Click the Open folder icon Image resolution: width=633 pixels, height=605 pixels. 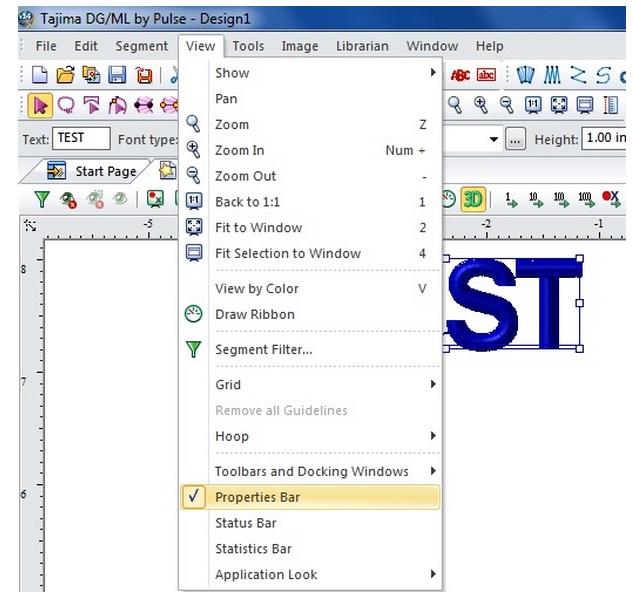click(65, 75)
